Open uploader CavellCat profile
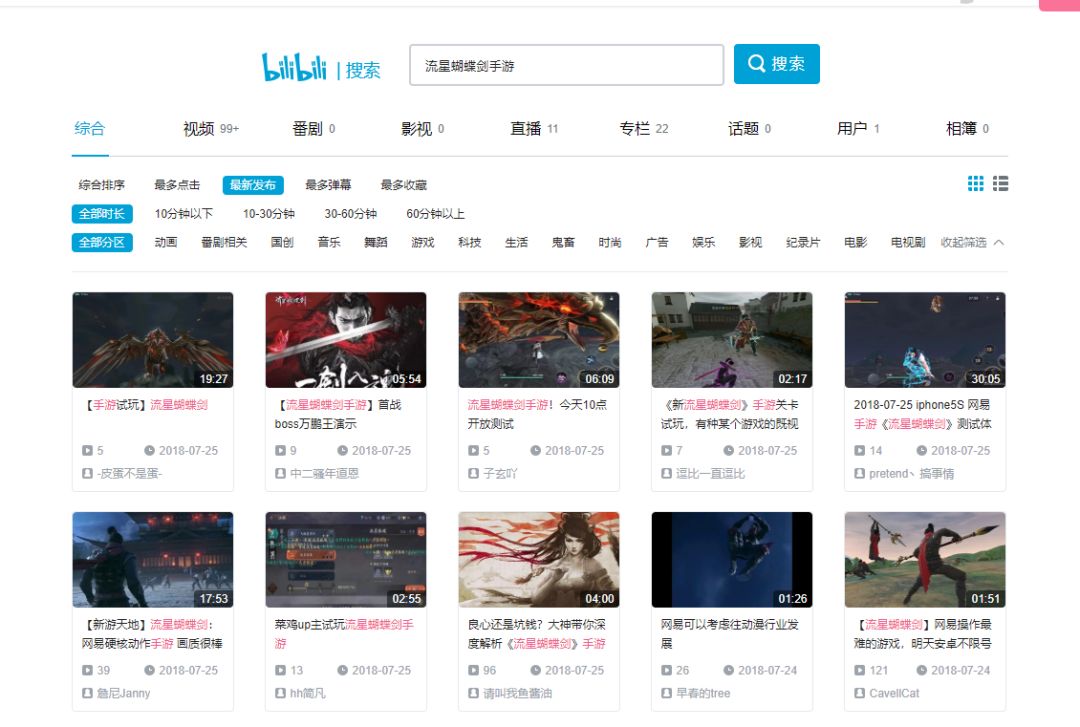Viewport: 1080px width, 727px height. point(894,693)
